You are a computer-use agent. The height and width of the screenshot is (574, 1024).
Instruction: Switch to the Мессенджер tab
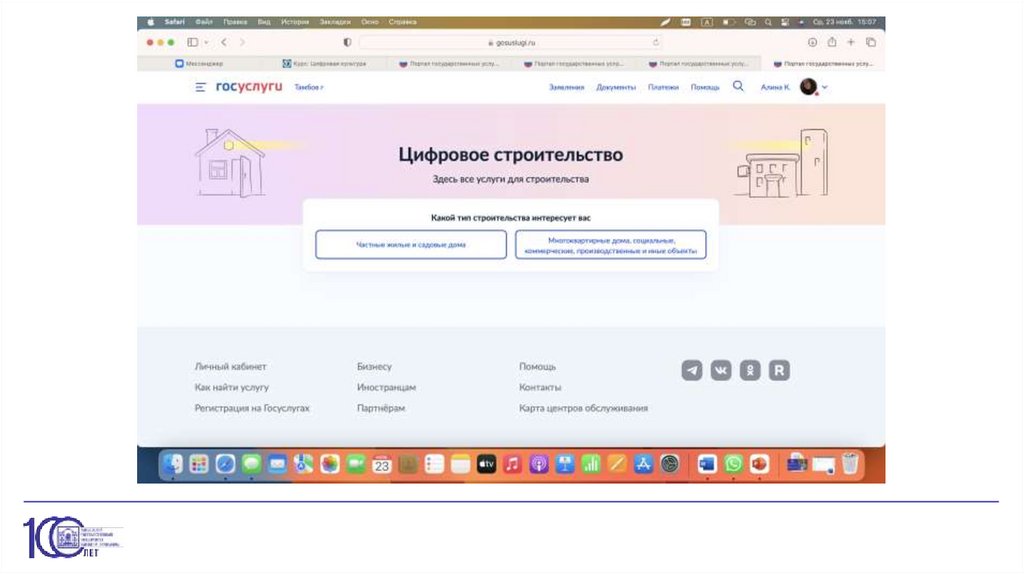(199, 63)
